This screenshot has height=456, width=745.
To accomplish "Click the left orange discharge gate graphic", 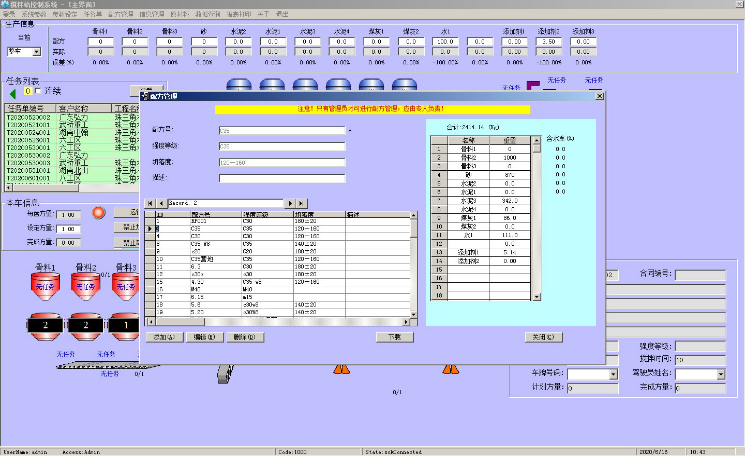I will coord(342,369).
